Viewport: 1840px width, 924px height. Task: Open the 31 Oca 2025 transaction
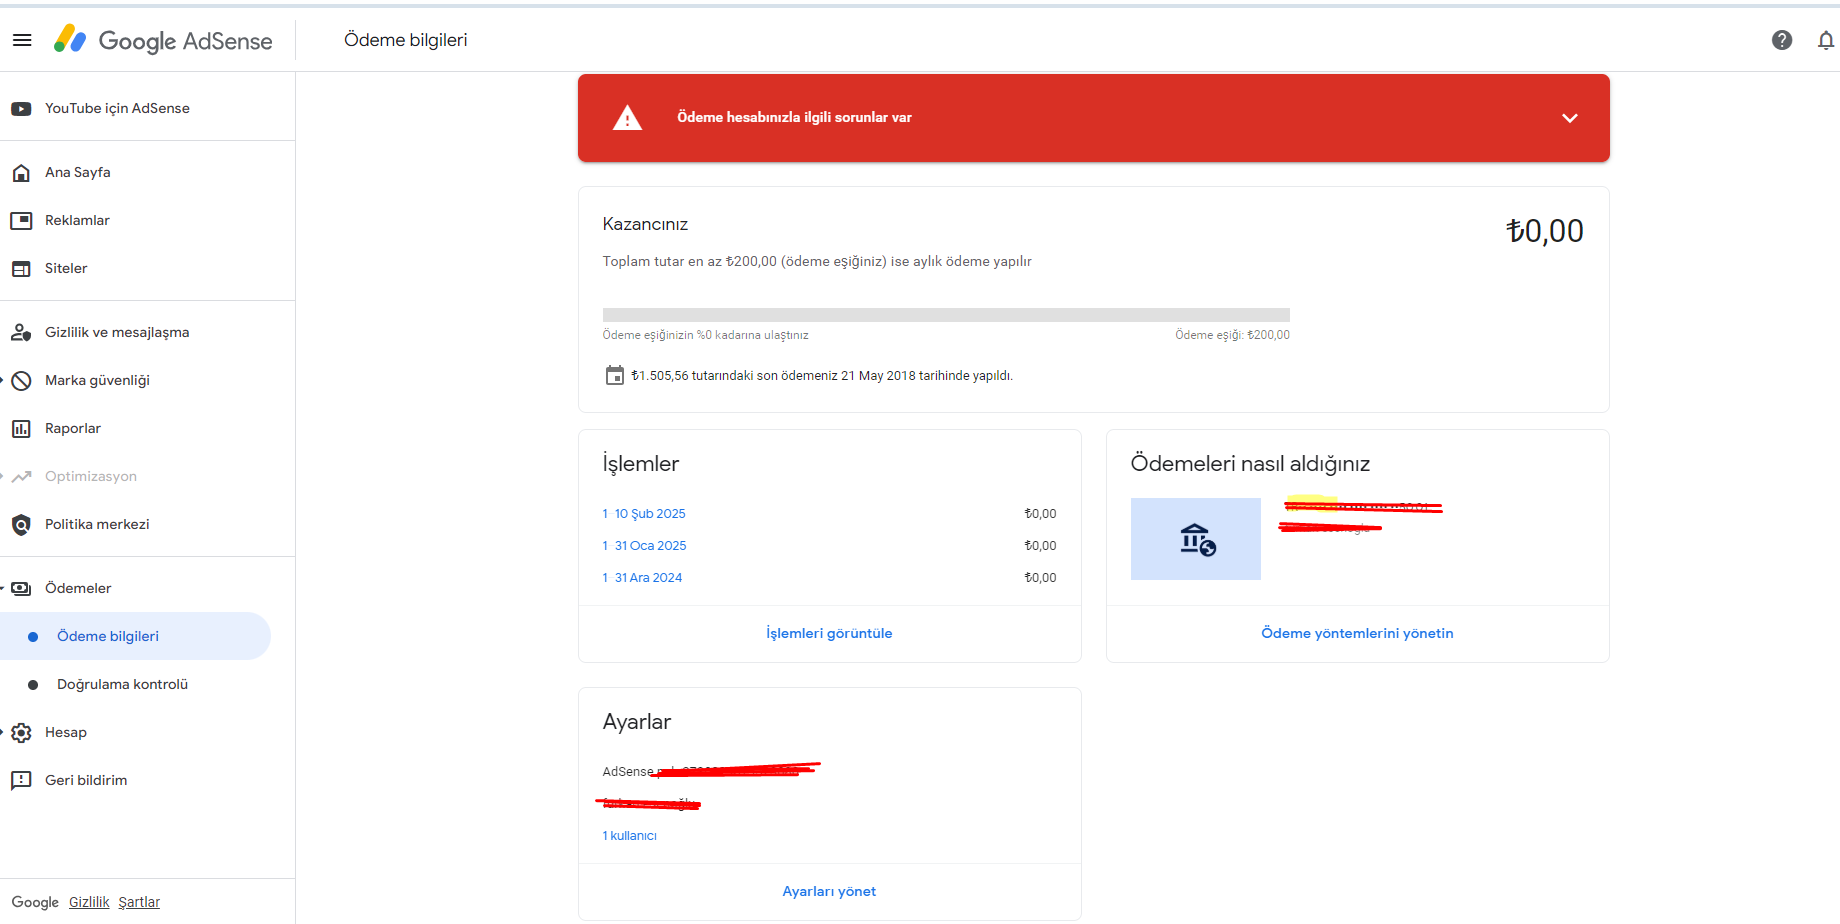point(644,545)
